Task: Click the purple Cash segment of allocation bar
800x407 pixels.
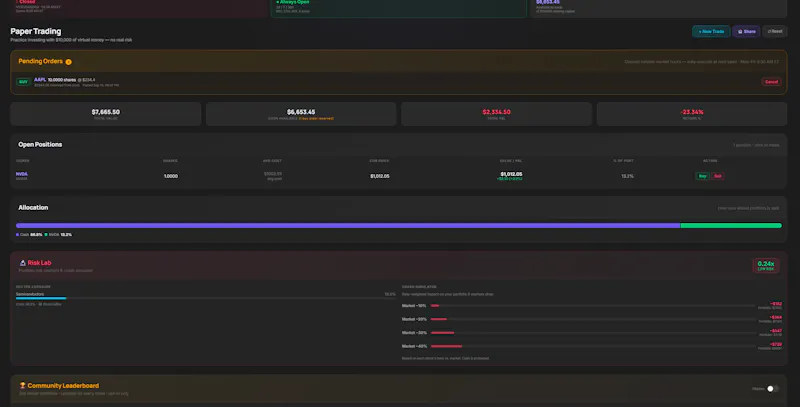Action: (348, 225)
